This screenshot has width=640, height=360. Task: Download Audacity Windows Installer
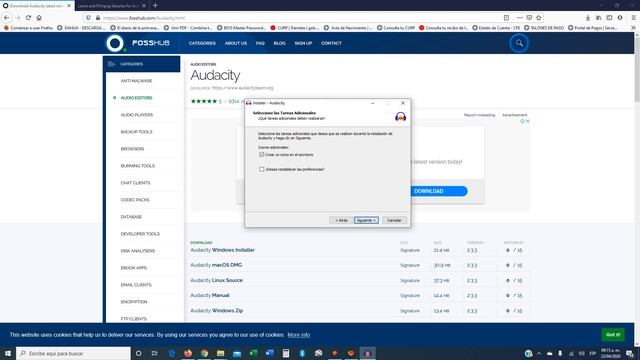click(x=222, y=250)
